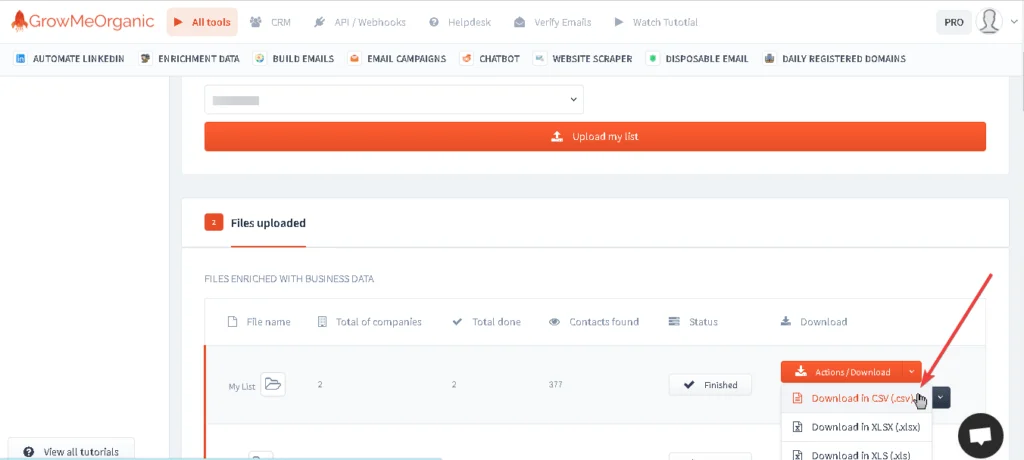Viewport: 1024px width, 460px height.
Task: Open Disposable Email tool
Action: tap(697, 59)
